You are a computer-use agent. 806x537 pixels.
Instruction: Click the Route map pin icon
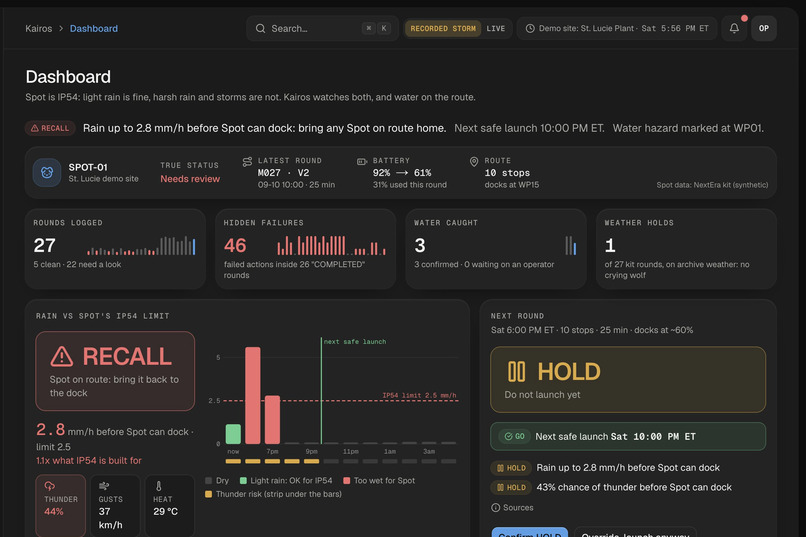tap(474, 162)
